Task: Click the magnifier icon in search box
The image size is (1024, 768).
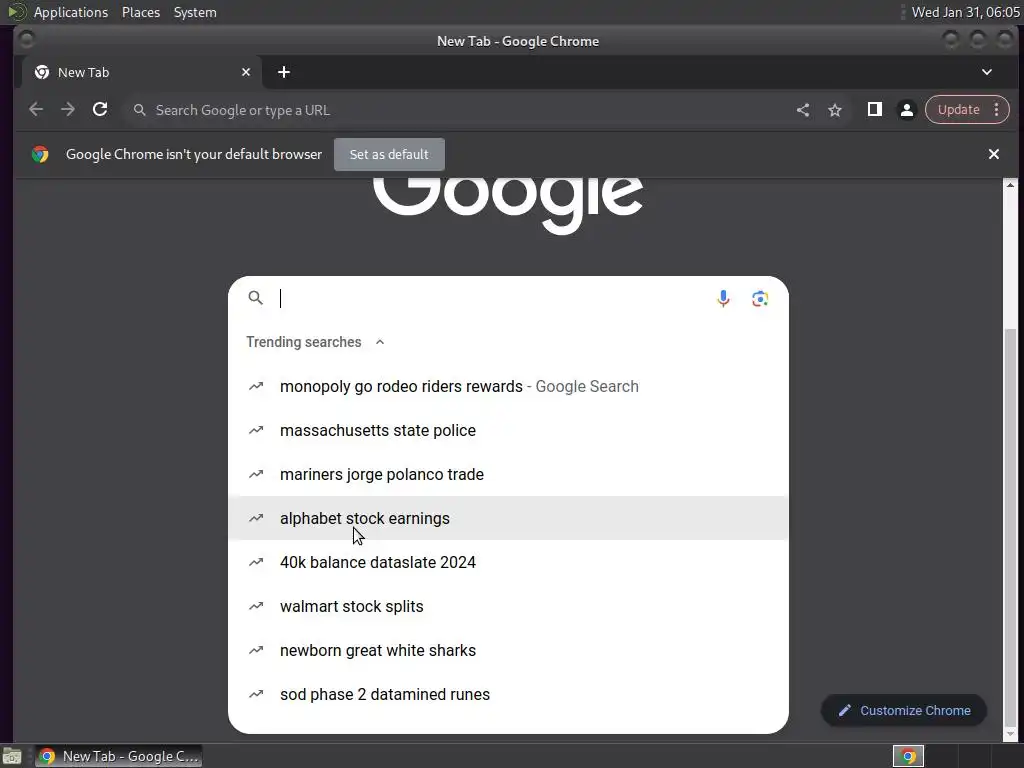Action: pyautogui.click(x=255, y=298)
